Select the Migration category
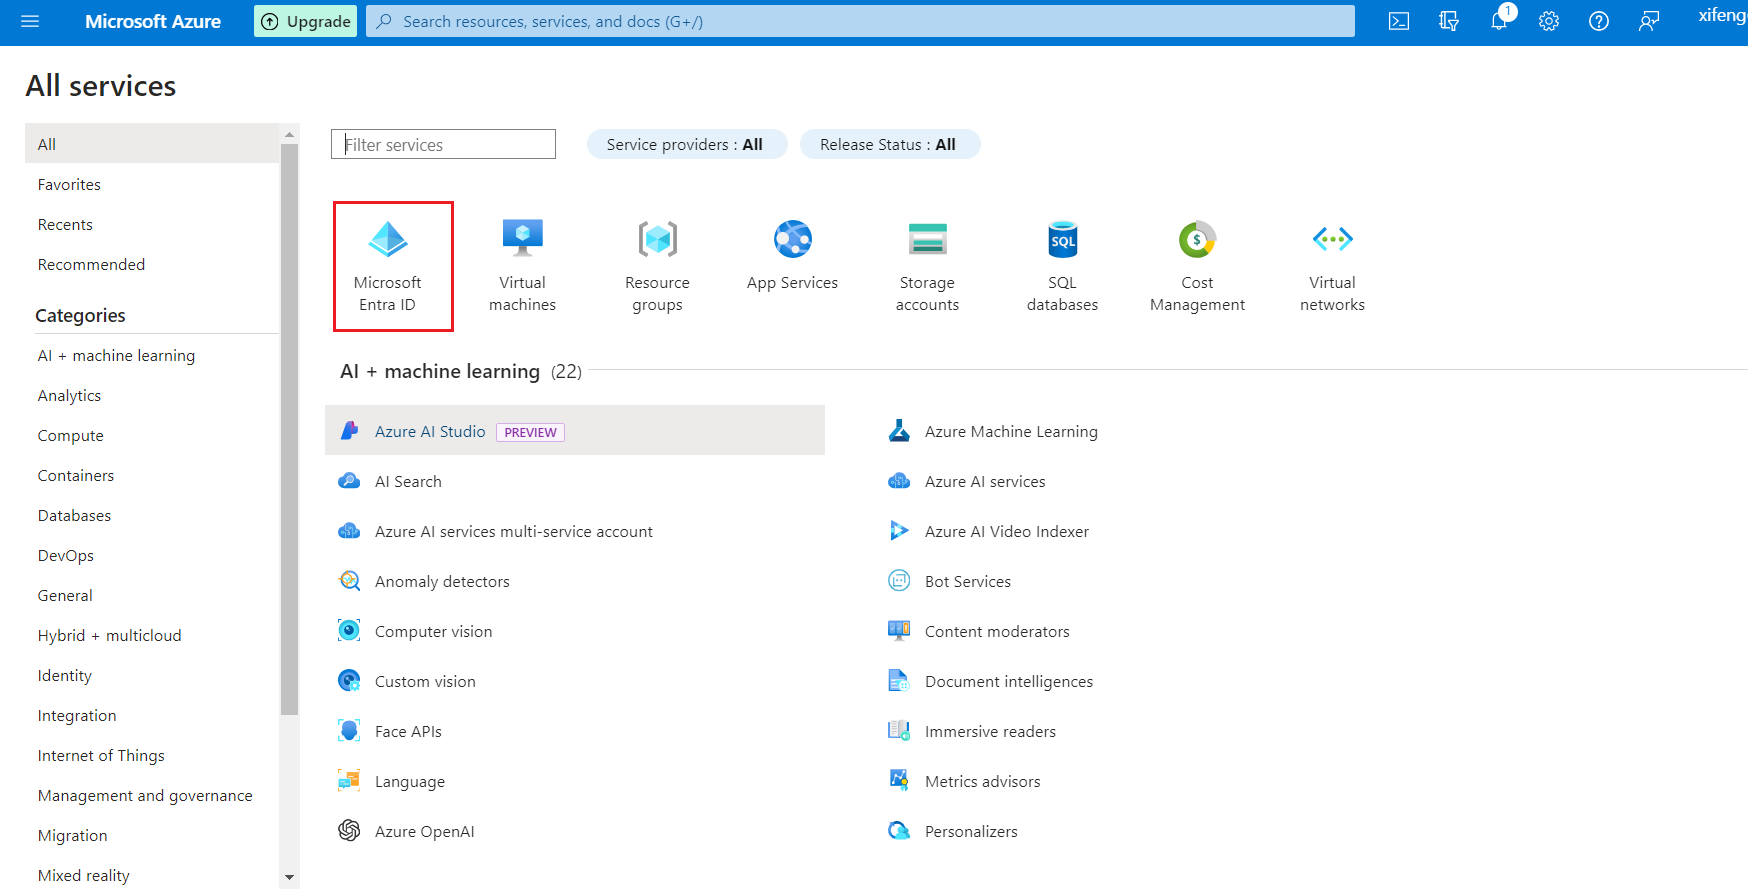Image resolution: width=1748 pixels, height=892 pixels. coord(72,835)
